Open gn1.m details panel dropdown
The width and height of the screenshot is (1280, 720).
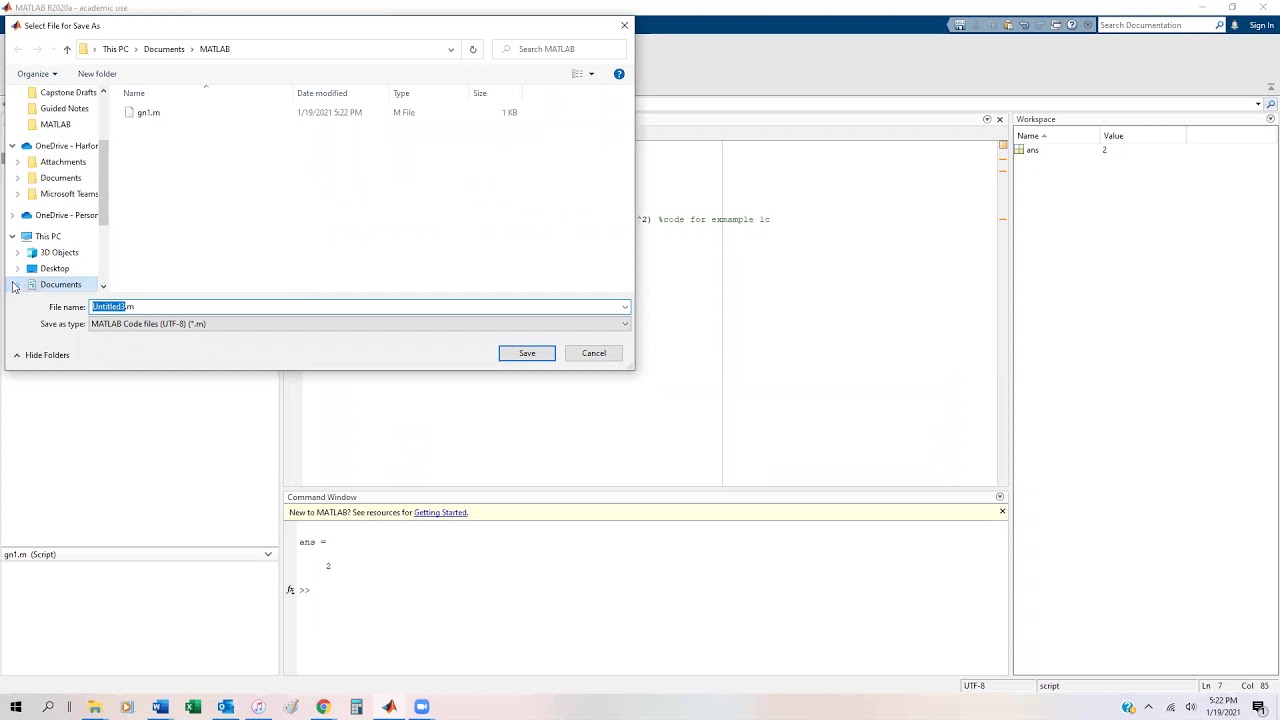coord(268,554)
